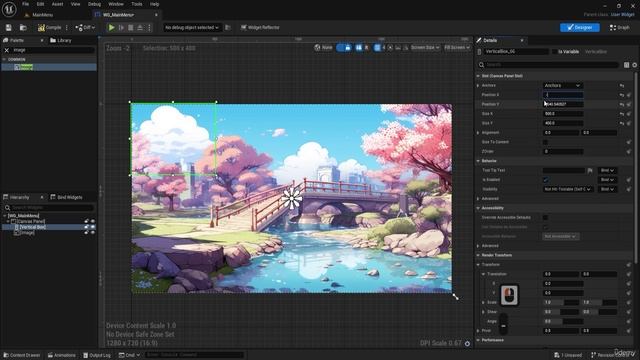Toggle lock for Image row
This screenshot has height=360, width=640.
[x=86, y=233]
